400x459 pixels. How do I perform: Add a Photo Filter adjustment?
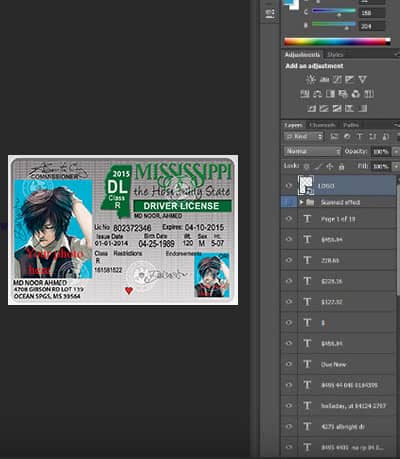(x=343, y=94)
